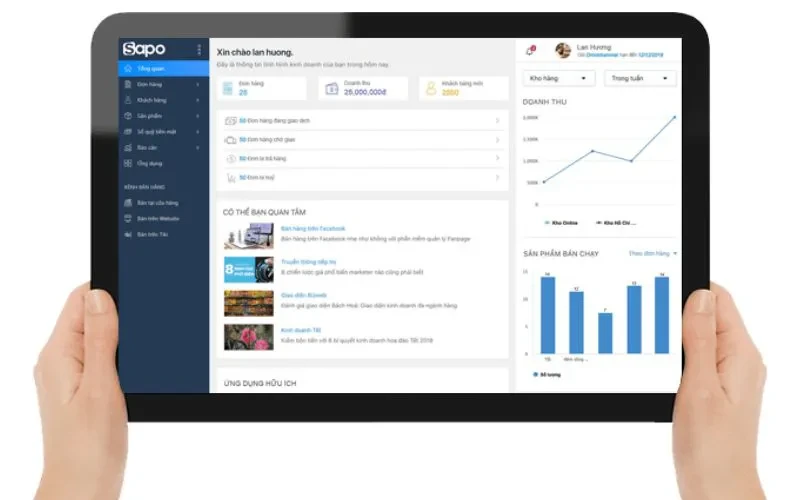Screen dimensions: 800x500
Task: Click the Khách hàng mới person icon
Action: click(x=431, y=88)
